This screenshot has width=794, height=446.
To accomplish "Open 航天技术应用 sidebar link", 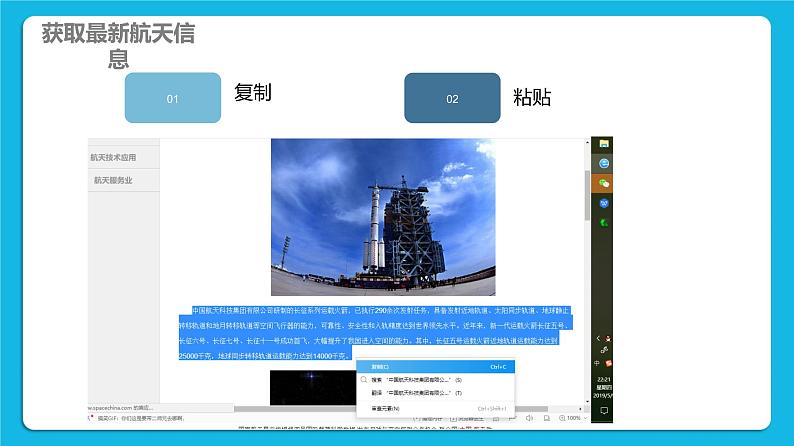I will (x=113, y=157).
